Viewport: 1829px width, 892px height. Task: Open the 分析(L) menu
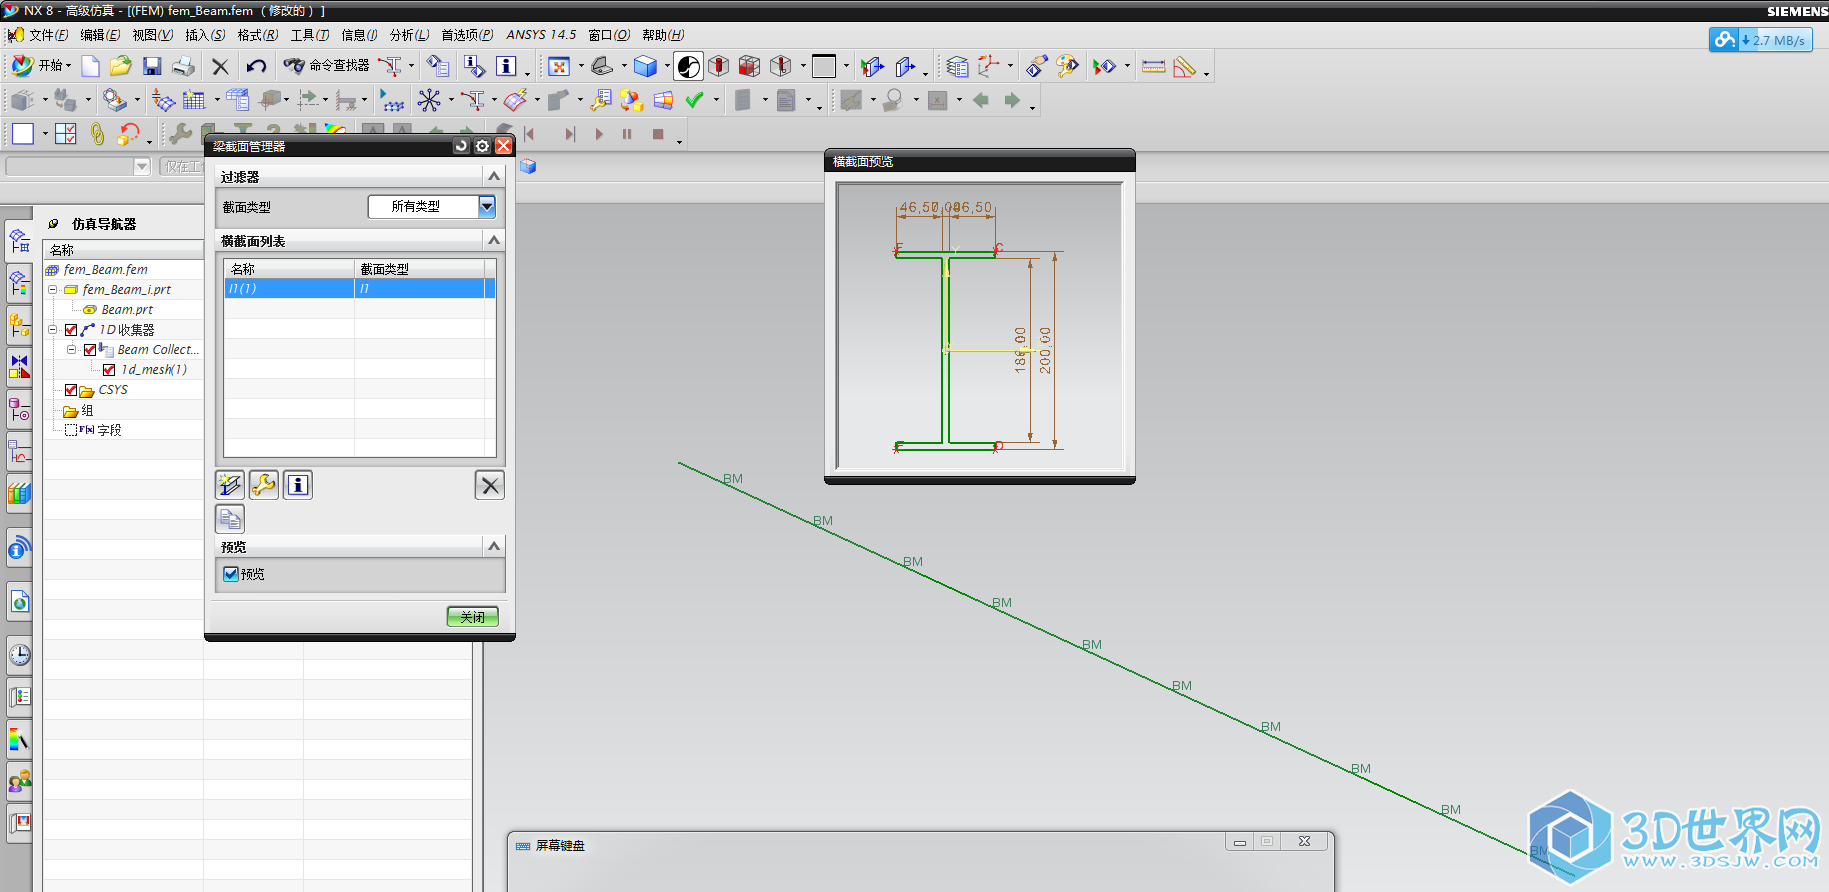coord(410,35)
